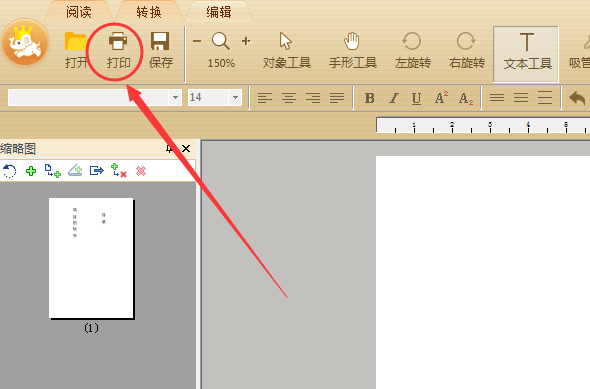590x389 pixels.
Task: Align text left
Action: (x=265, y=98)
